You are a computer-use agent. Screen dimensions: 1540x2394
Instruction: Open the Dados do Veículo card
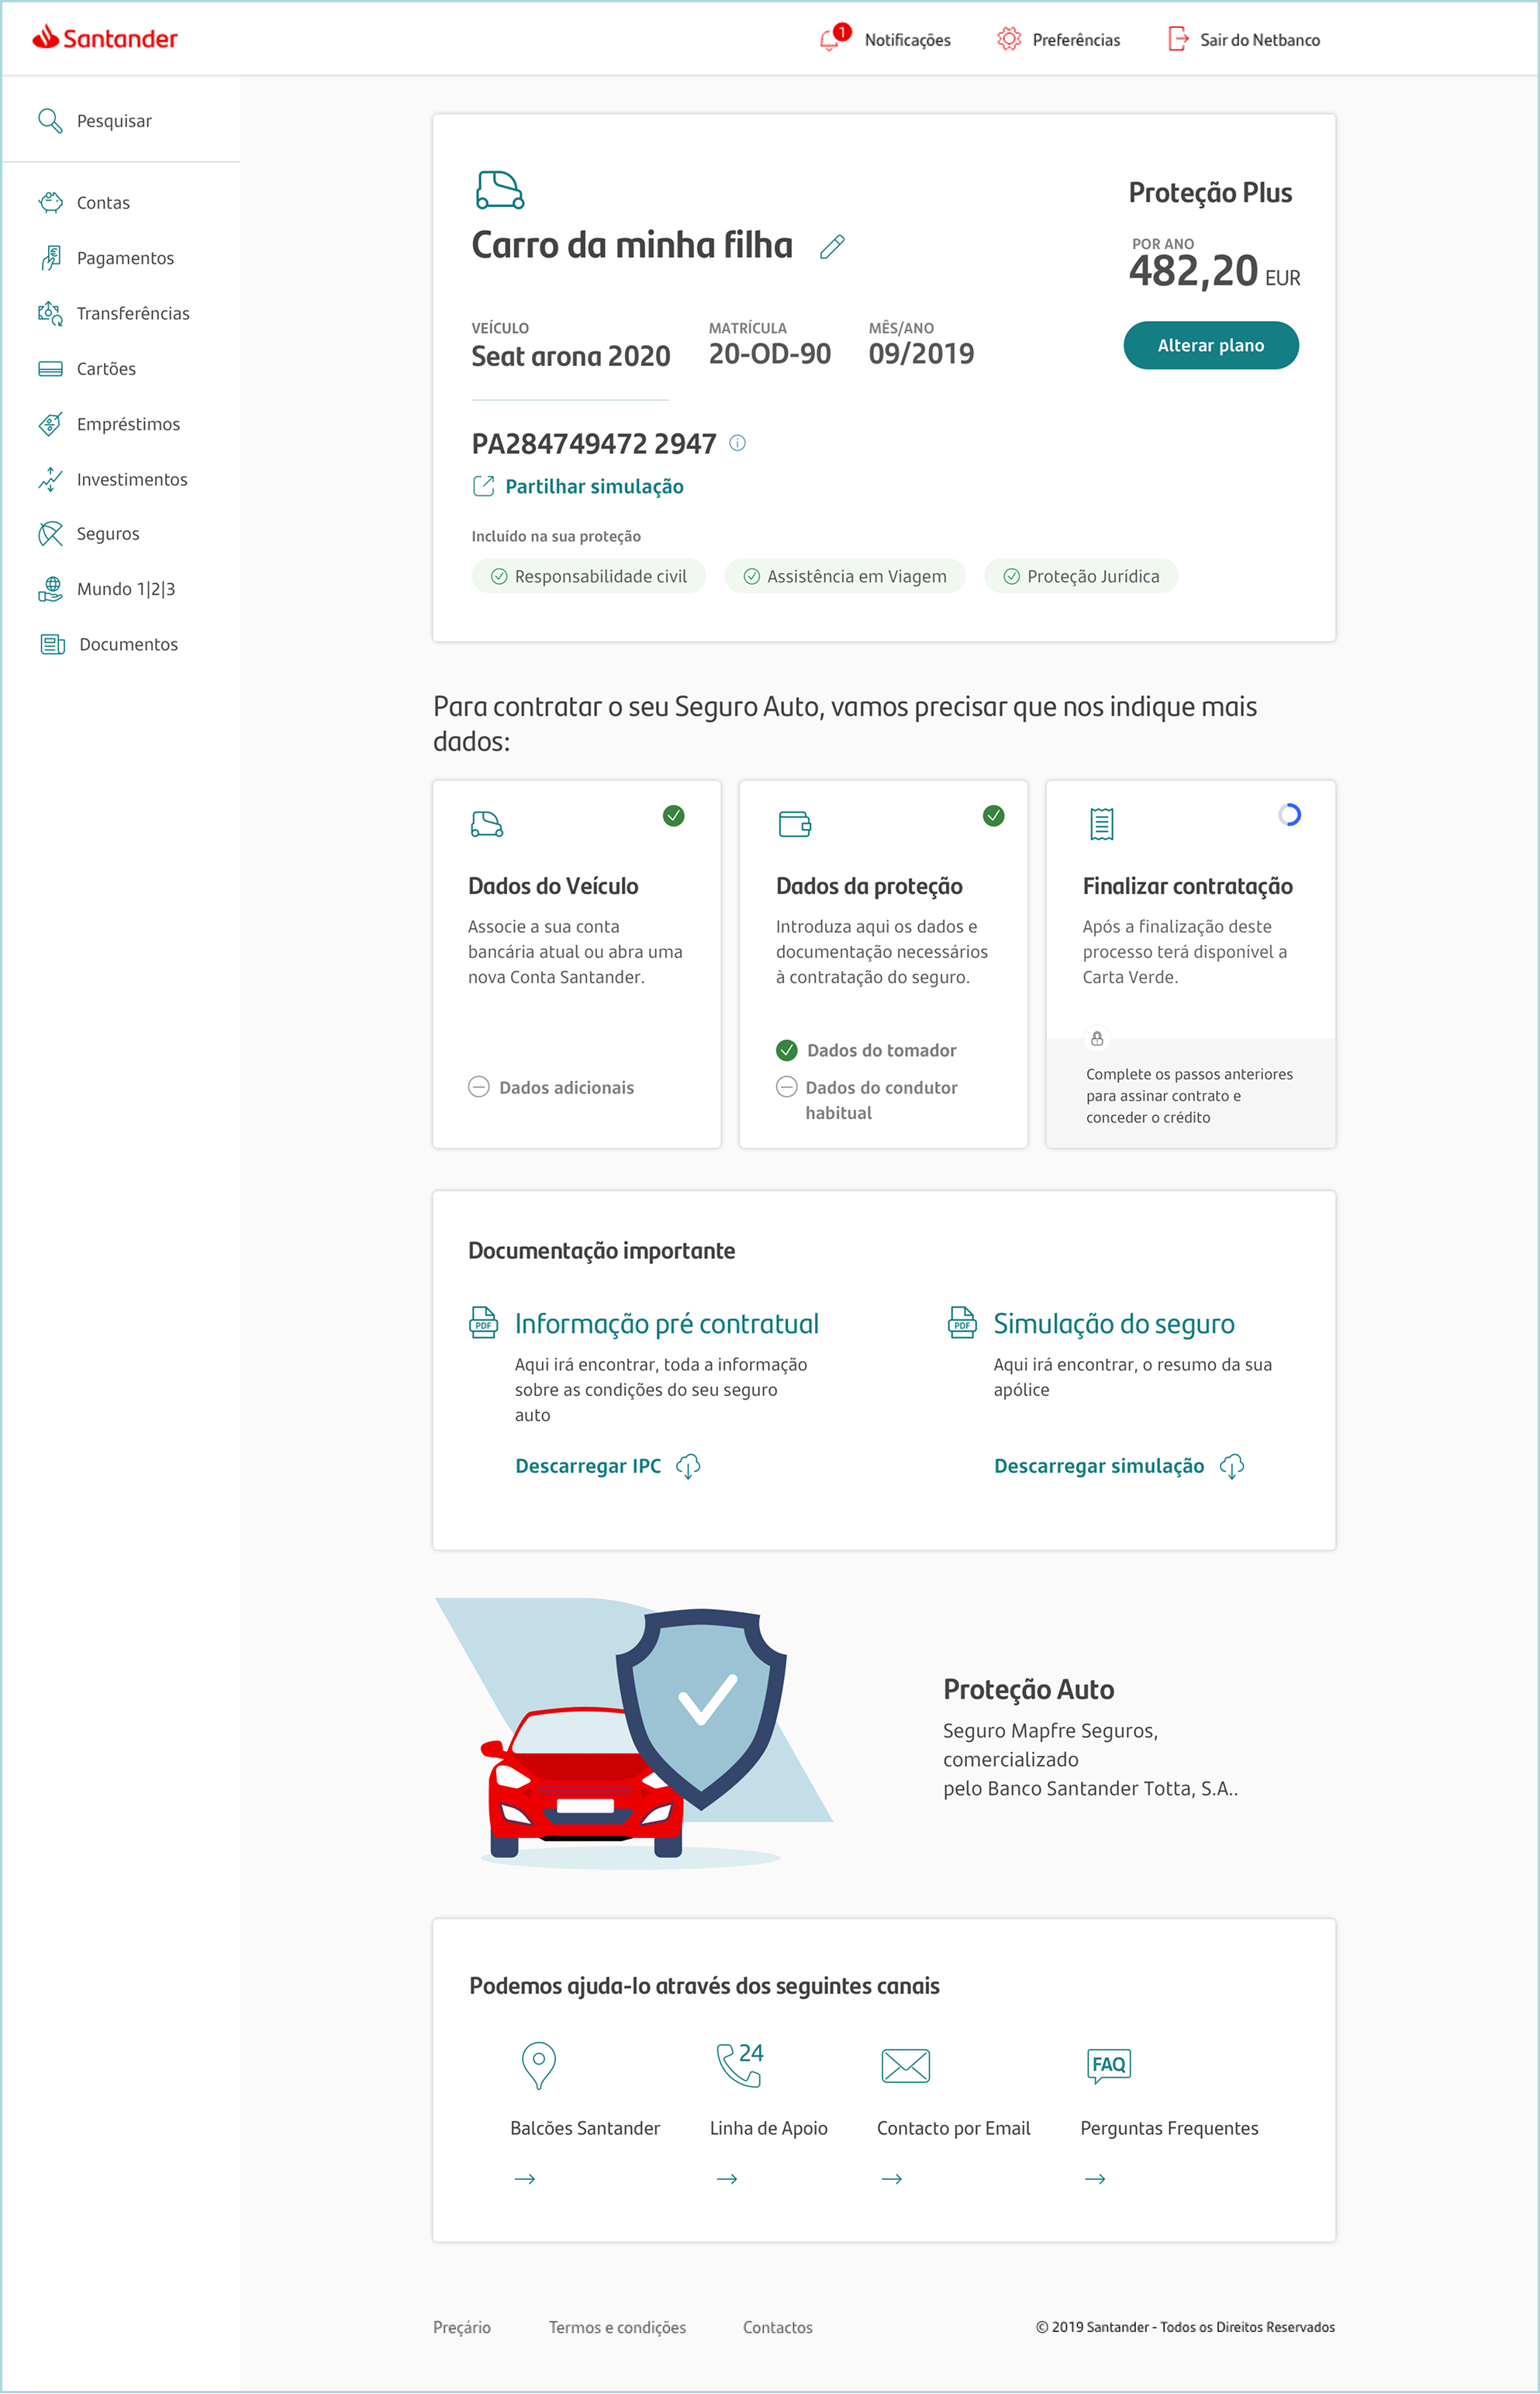(577, 964)
